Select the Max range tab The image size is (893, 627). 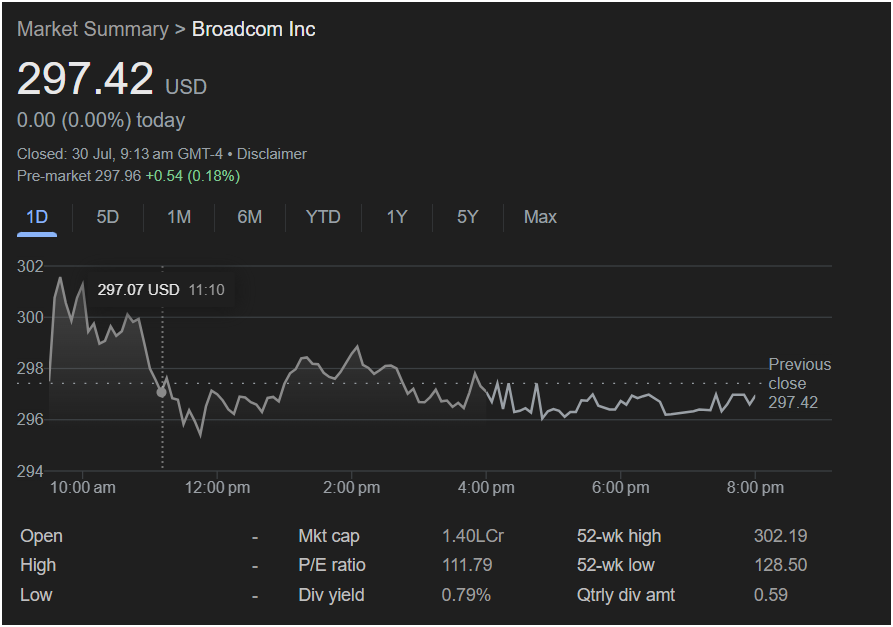click(540, 217)
